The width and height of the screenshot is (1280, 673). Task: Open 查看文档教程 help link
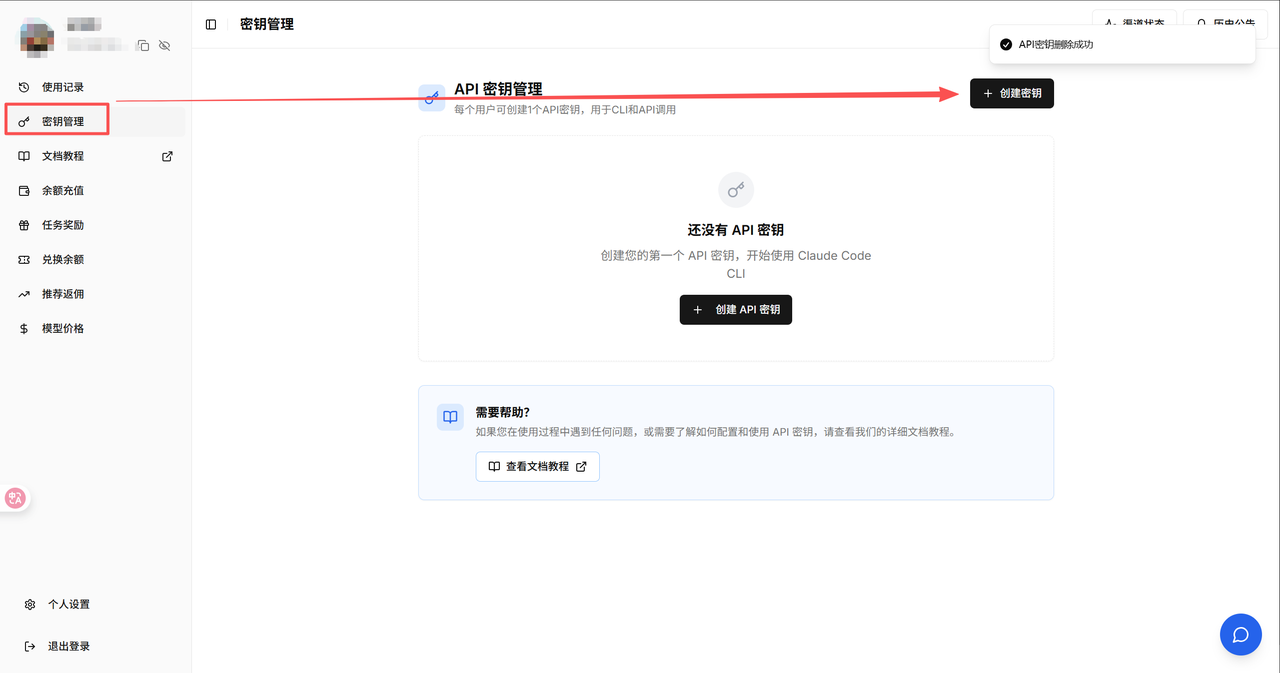coord(537,467)
